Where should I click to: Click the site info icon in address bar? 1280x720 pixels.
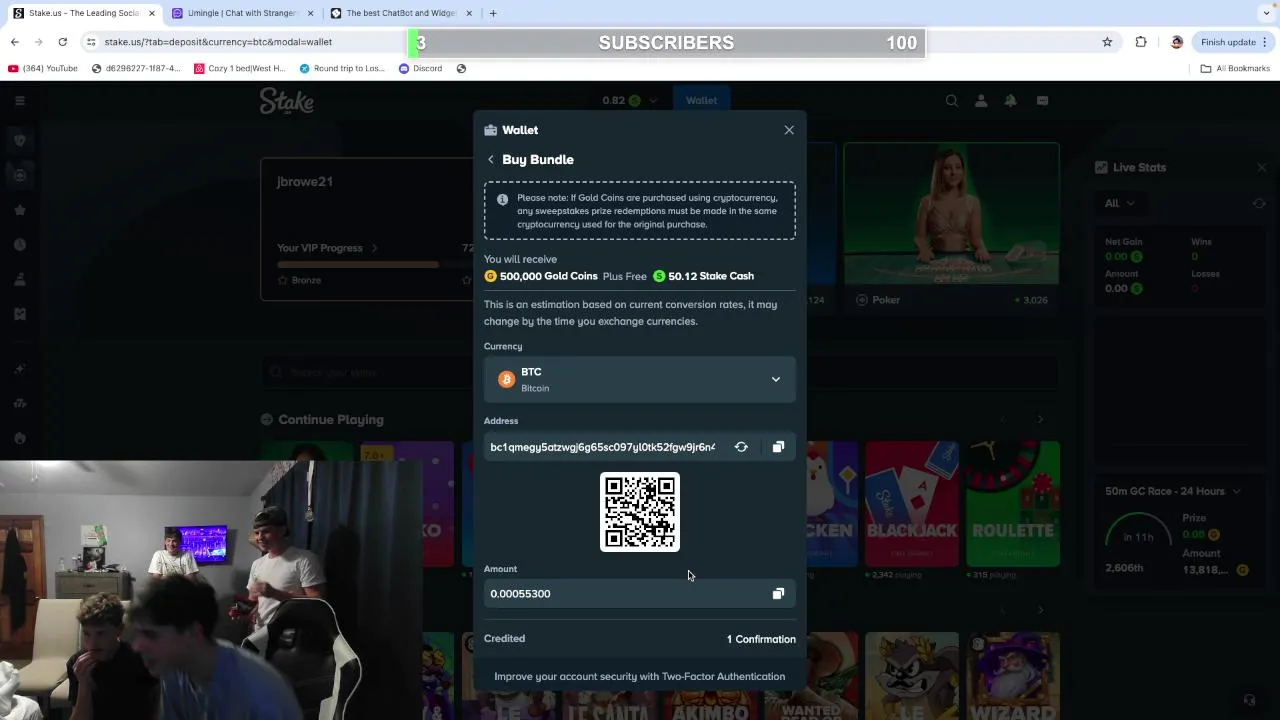[x=91, y=42]
